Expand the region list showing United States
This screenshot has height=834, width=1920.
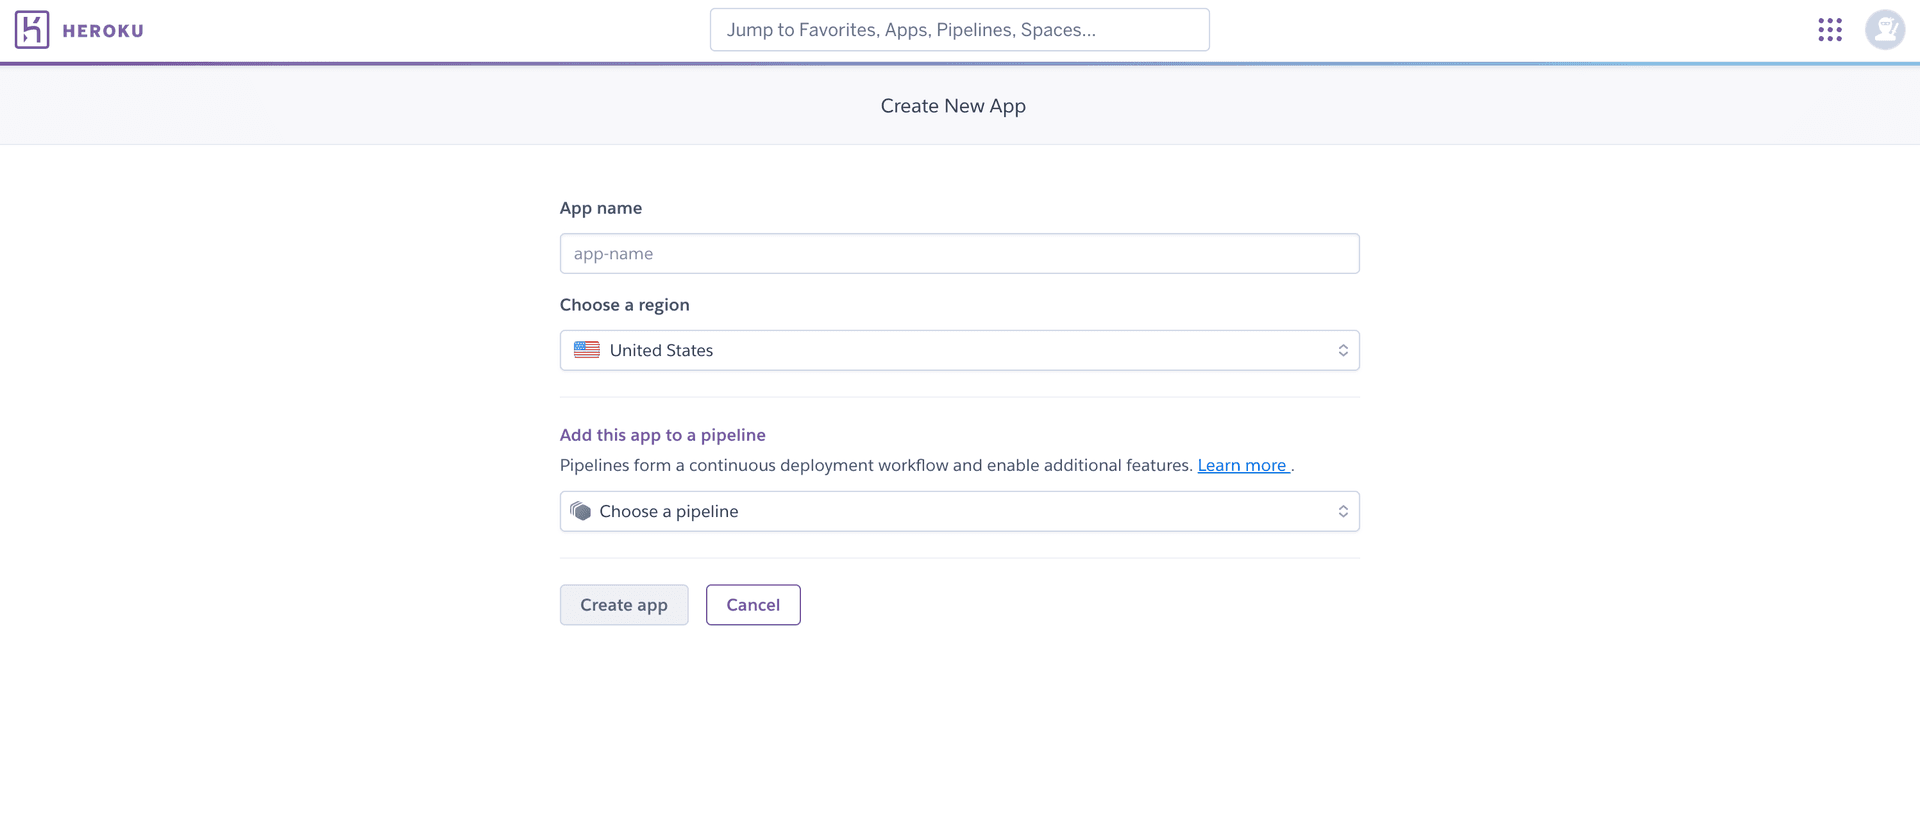coord(960,349)
